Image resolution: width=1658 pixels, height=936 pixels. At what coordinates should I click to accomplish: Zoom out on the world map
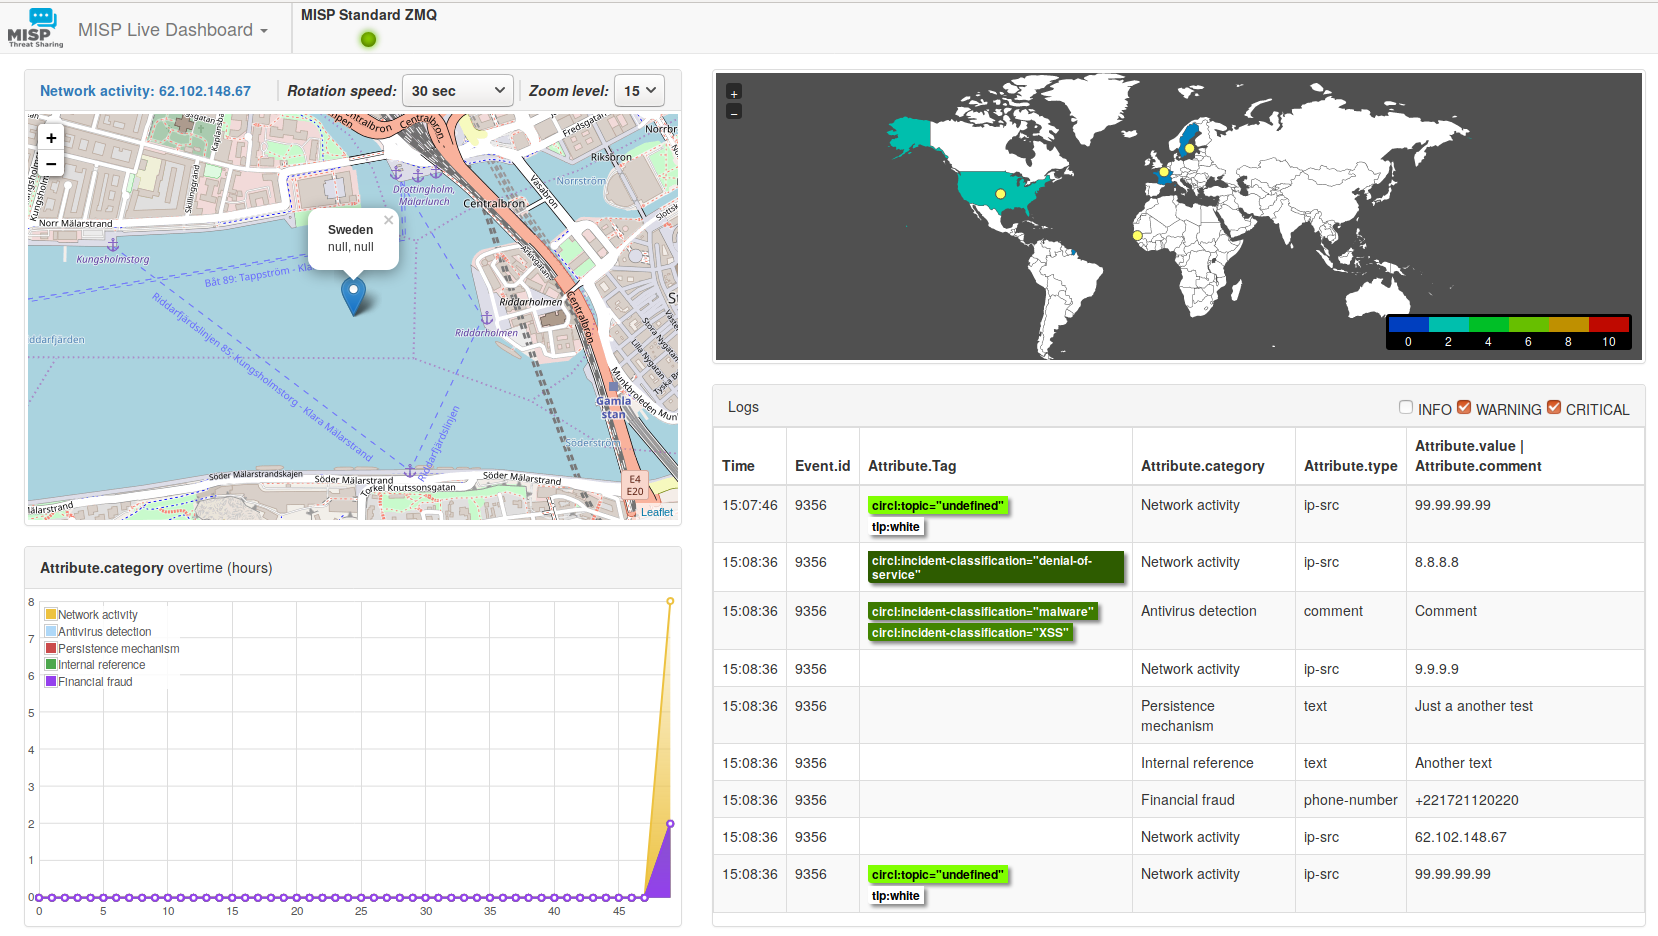[734, 112]
